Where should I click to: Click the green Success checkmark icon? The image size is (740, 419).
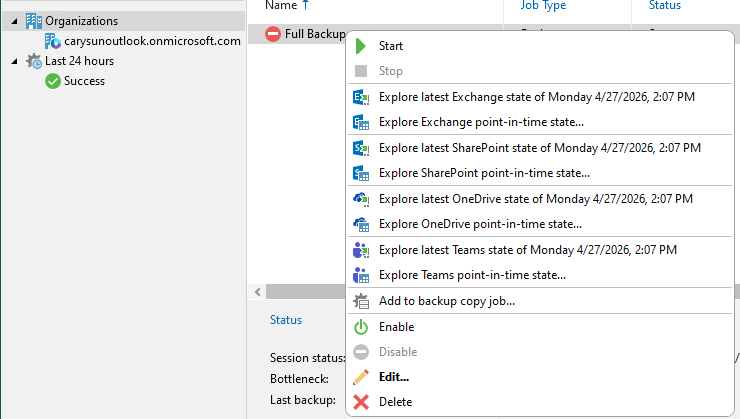pyautogui.click(x=53, y=81)
